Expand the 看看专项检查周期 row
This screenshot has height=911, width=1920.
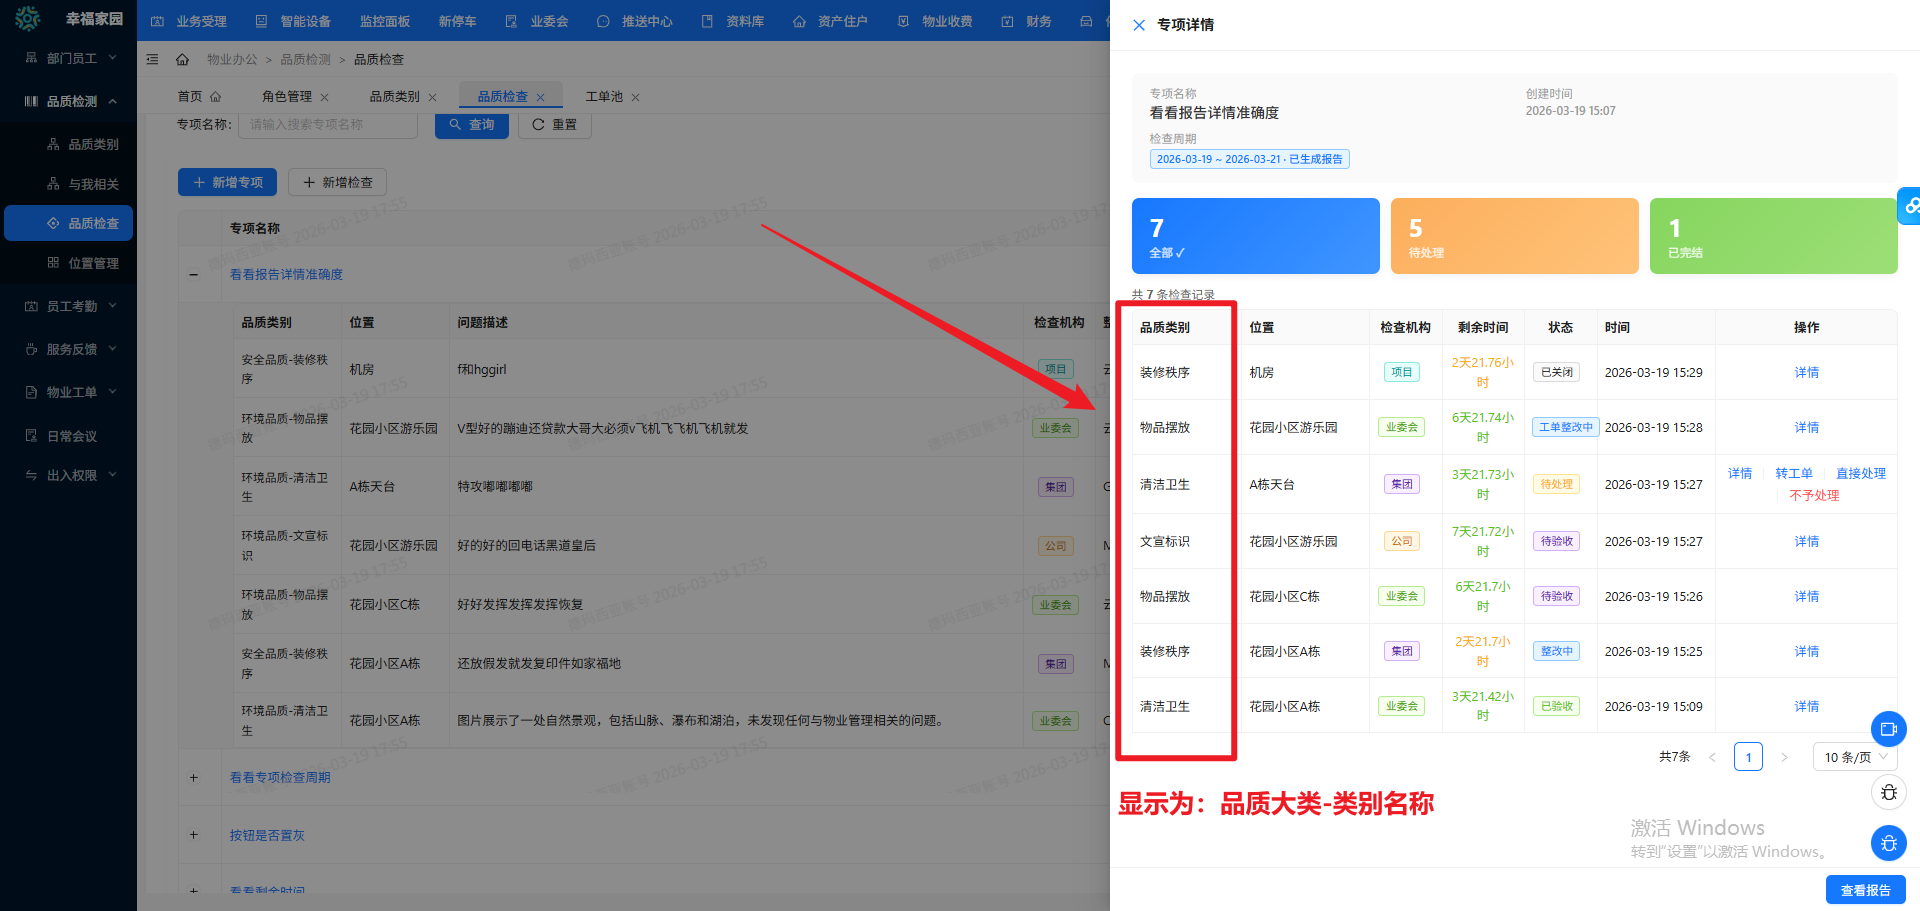(x=194, y=778)
